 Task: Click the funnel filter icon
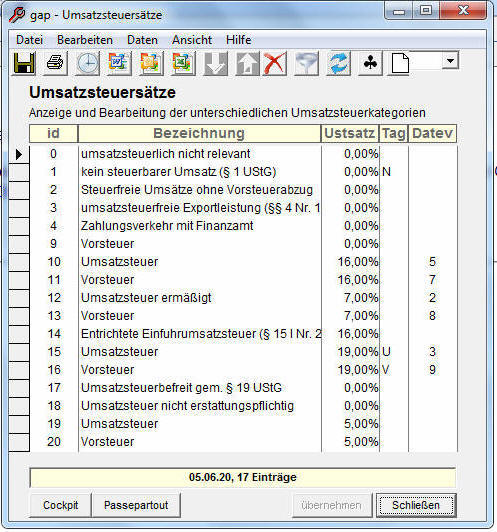pos(306,63)
